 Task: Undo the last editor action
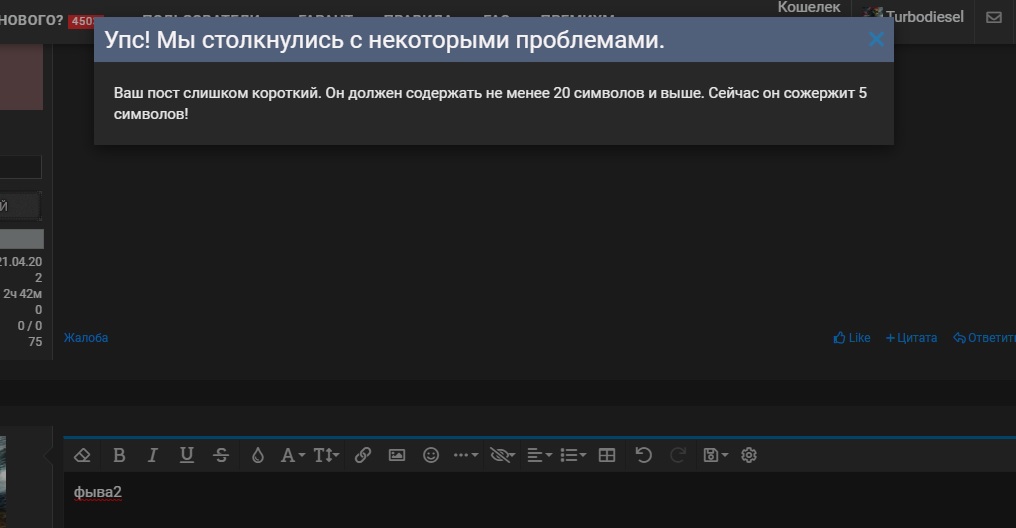643,455
